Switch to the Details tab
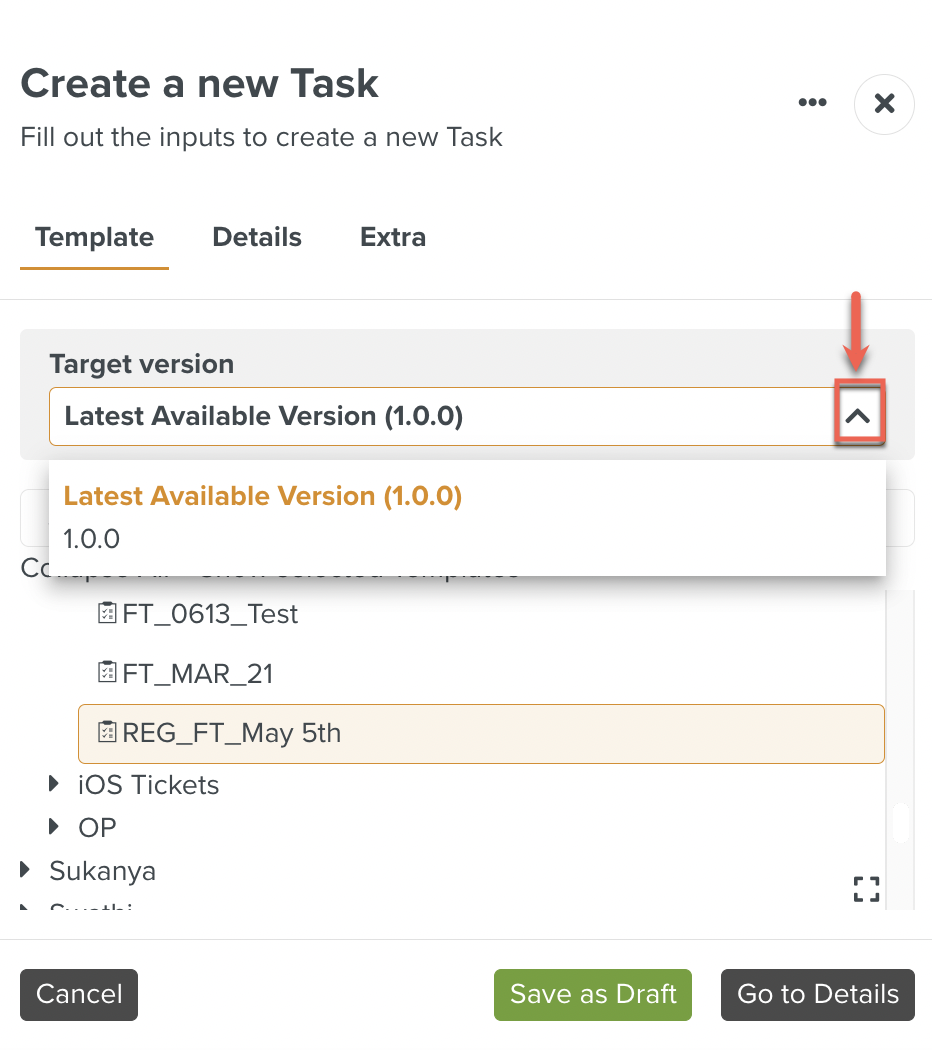Image resolution: width=932 pixels, height=1050 pixels. (257, 237)
